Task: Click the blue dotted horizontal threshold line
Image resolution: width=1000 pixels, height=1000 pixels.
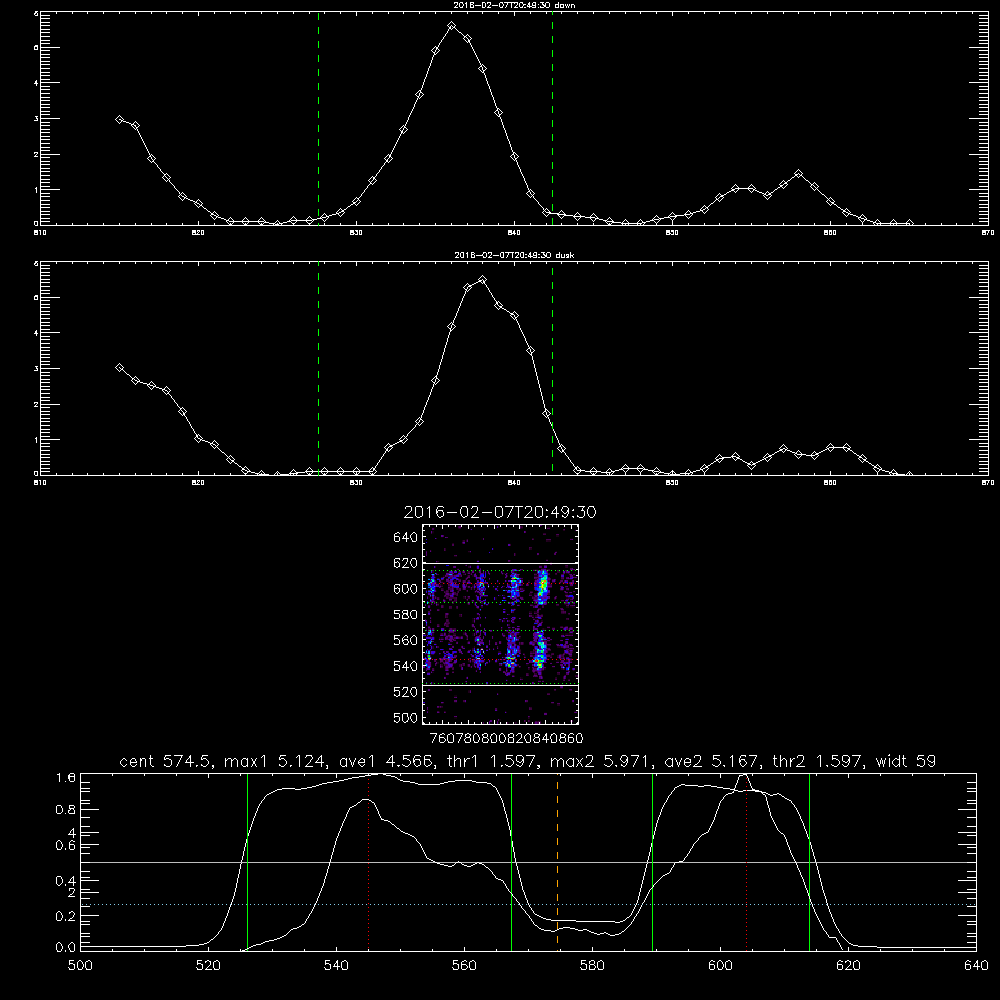Action: pyautogui.click(x=528, y=904)
